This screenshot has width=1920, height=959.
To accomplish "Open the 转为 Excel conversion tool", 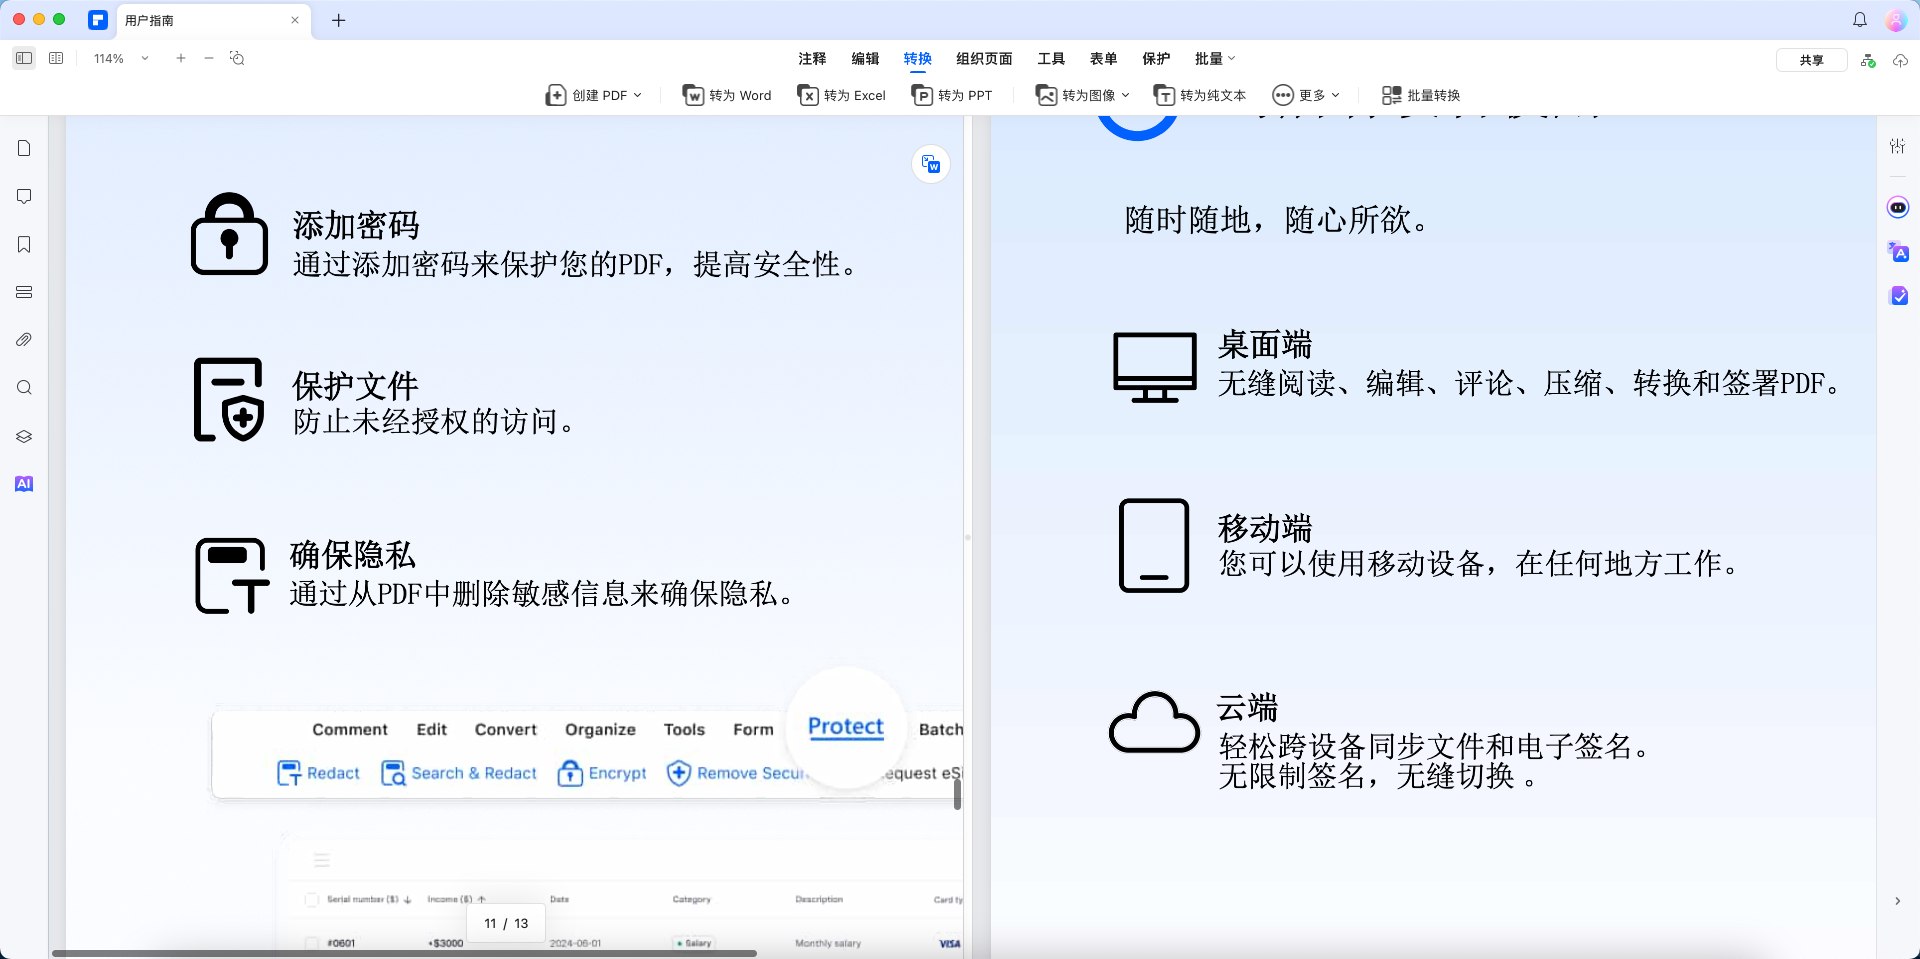I will tap(840, 95).
